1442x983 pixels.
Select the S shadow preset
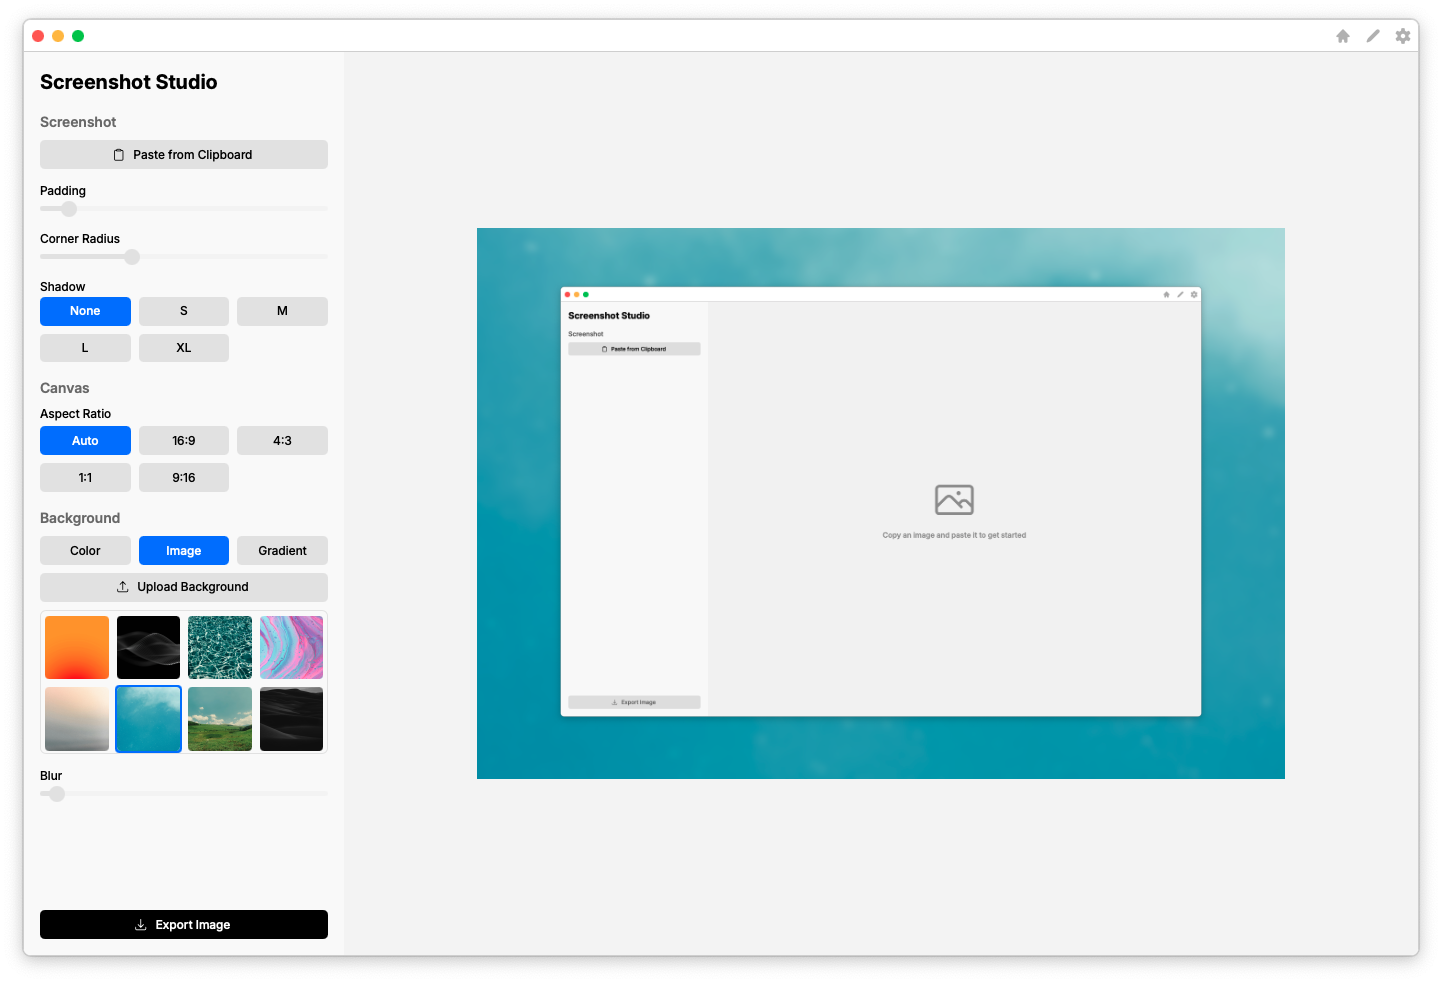183,311
